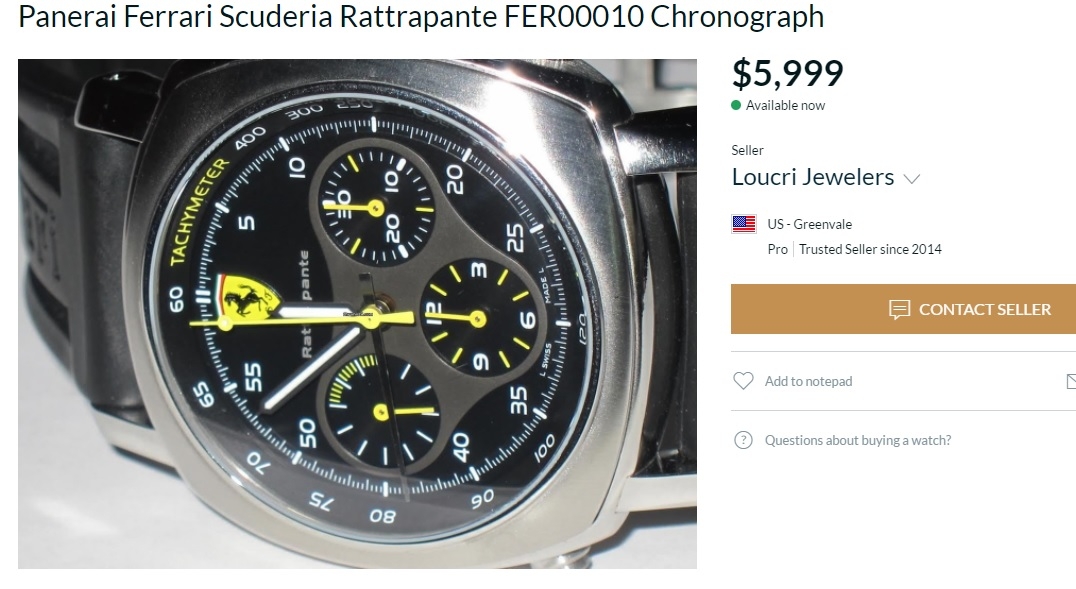Select Add to notepad

tap(808, 381)
